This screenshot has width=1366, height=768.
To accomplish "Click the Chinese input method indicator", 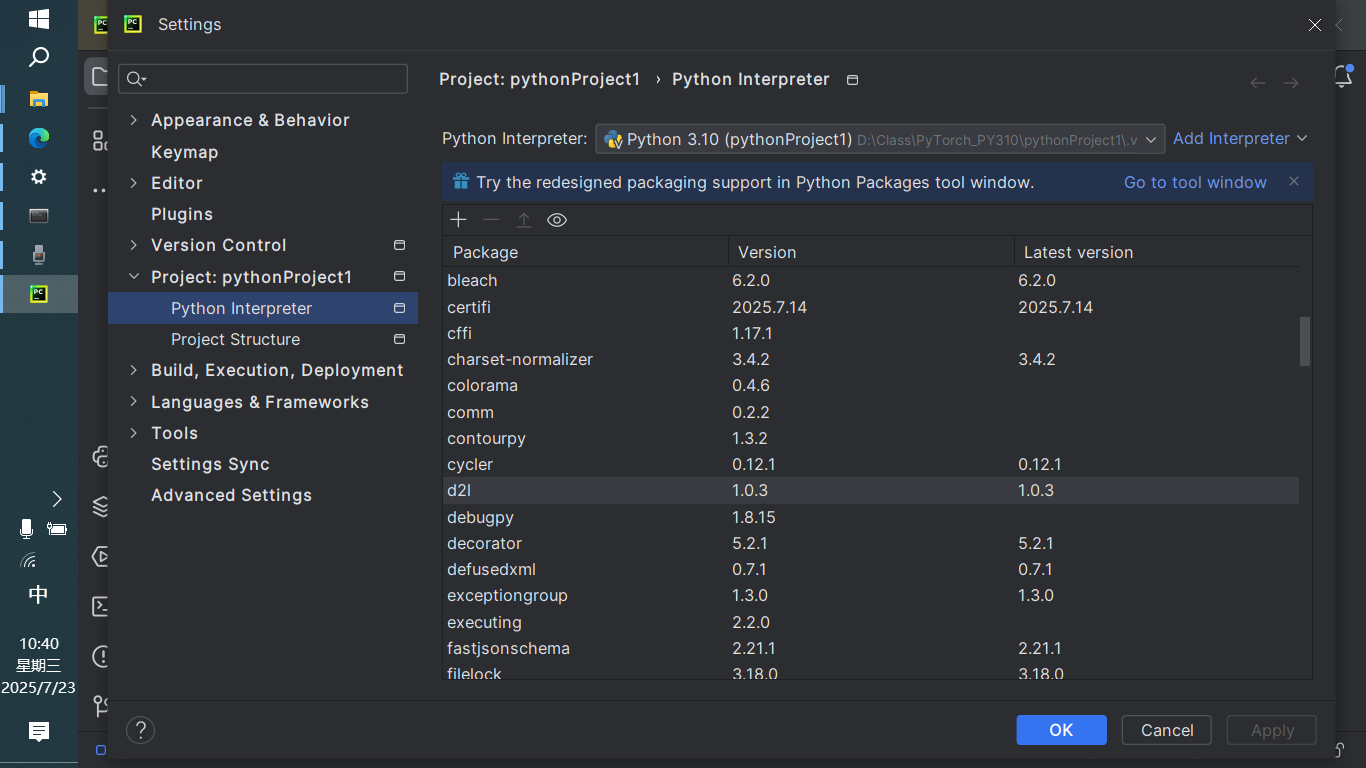I will coord(38,595).
